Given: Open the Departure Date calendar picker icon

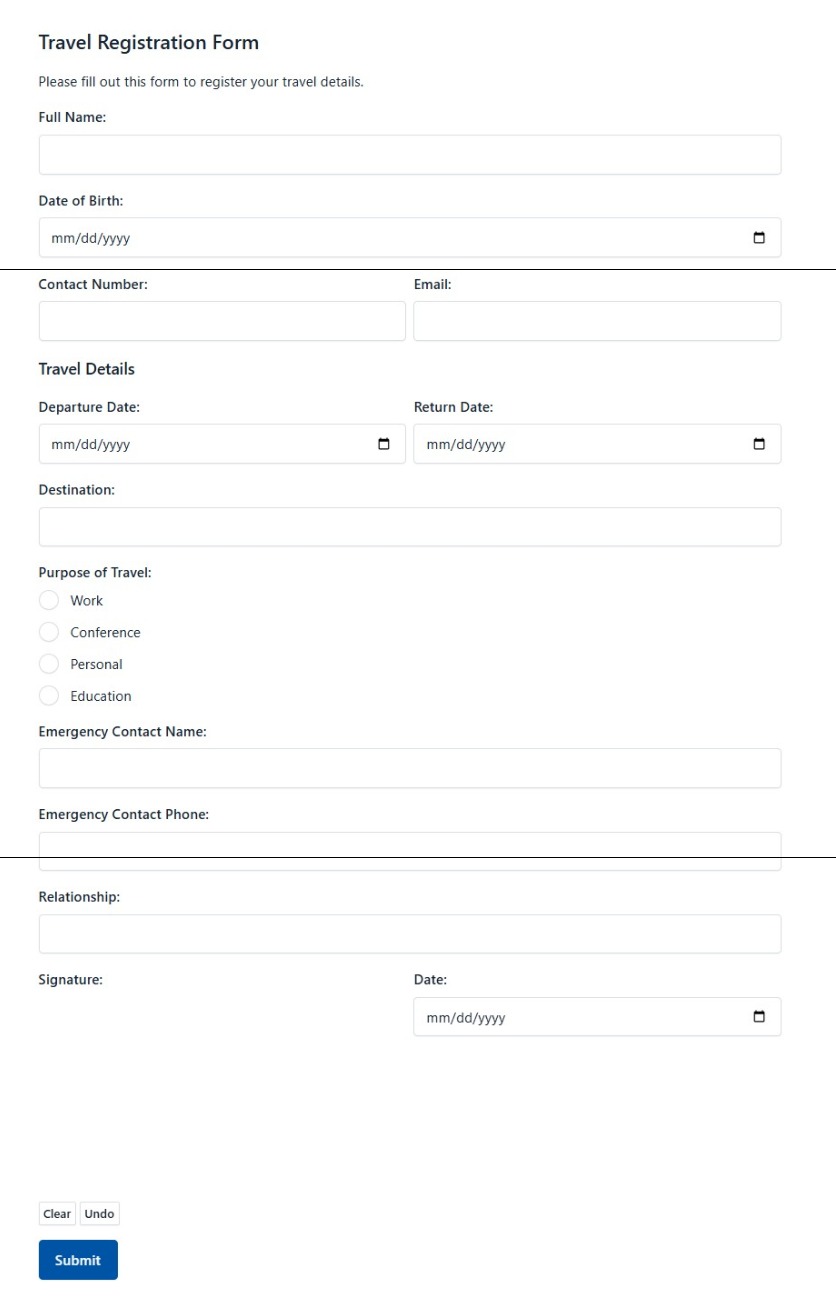Looking at the screenshot, I should 385,443.
